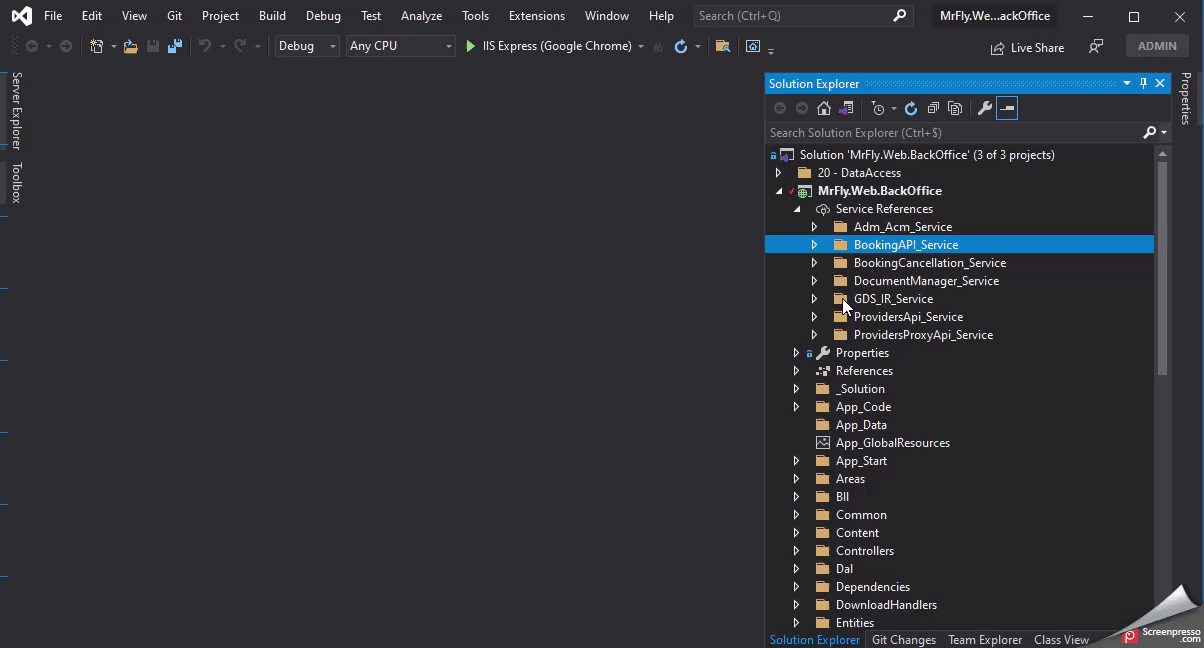Select the Solution 'MrFly.Web.BackOffice' root node
Viewport: 1204px width, 648px height.
click(927, 155)
